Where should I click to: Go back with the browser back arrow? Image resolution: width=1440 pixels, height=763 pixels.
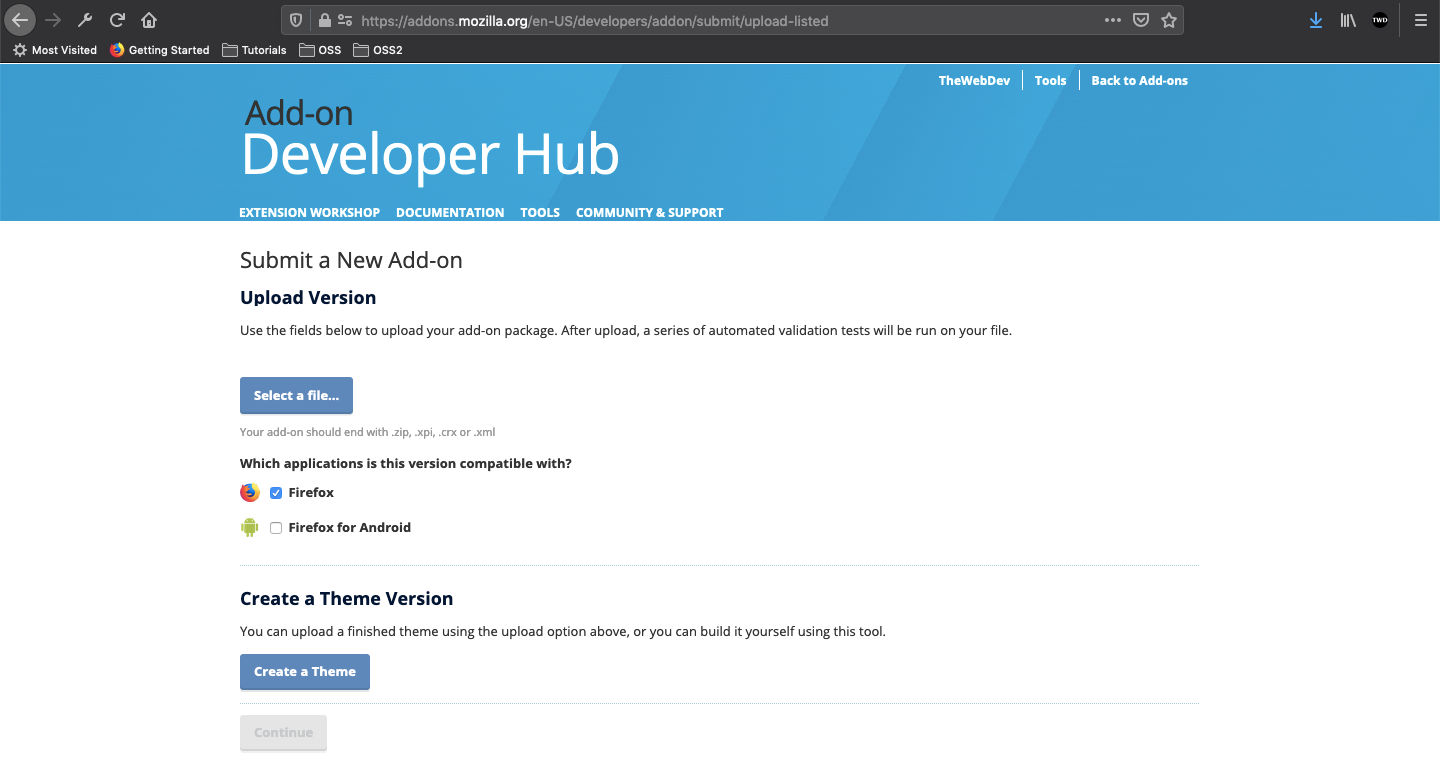[x=21, y=20]
